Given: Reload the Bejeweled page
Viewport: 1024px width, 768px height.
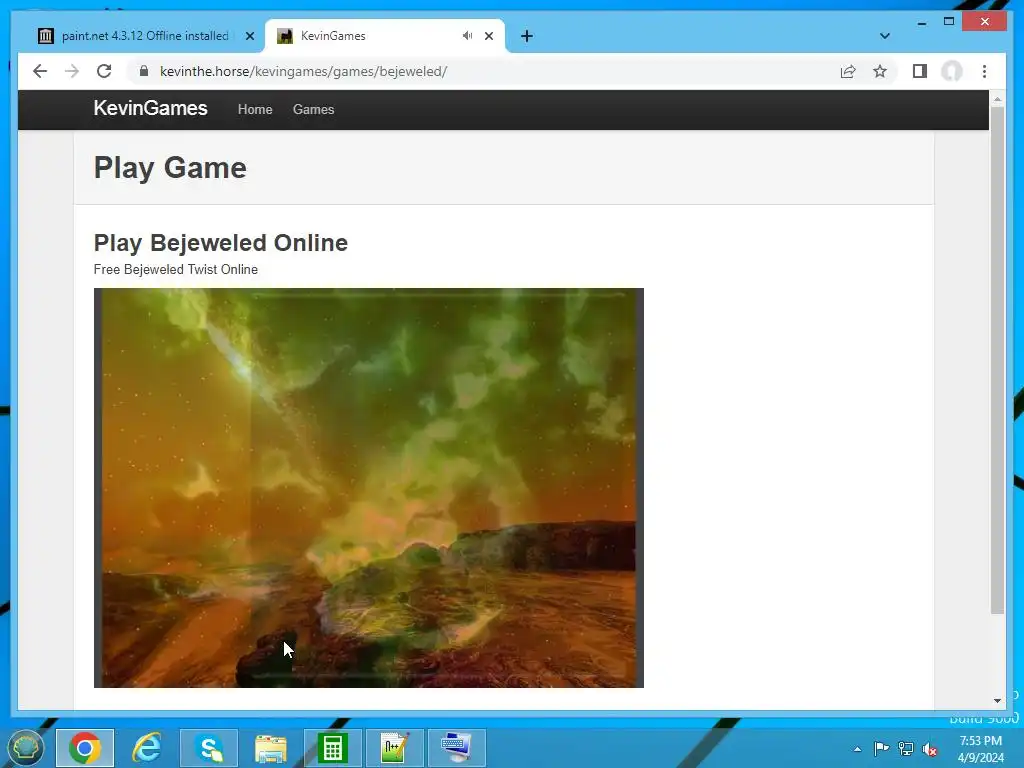Looking at the screenshot, I should pyautogui.click(x=104, y=71).
